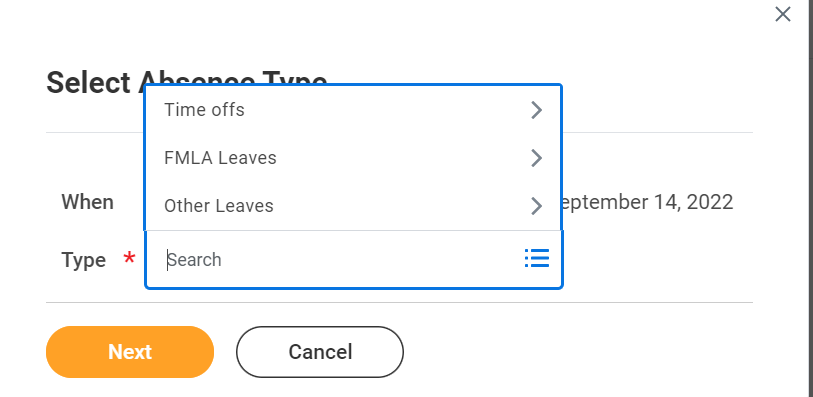The width and height of the screenshot is (813, 397).
Task: Open the prompt list icon in Search field
Action: tap(537, 258)
